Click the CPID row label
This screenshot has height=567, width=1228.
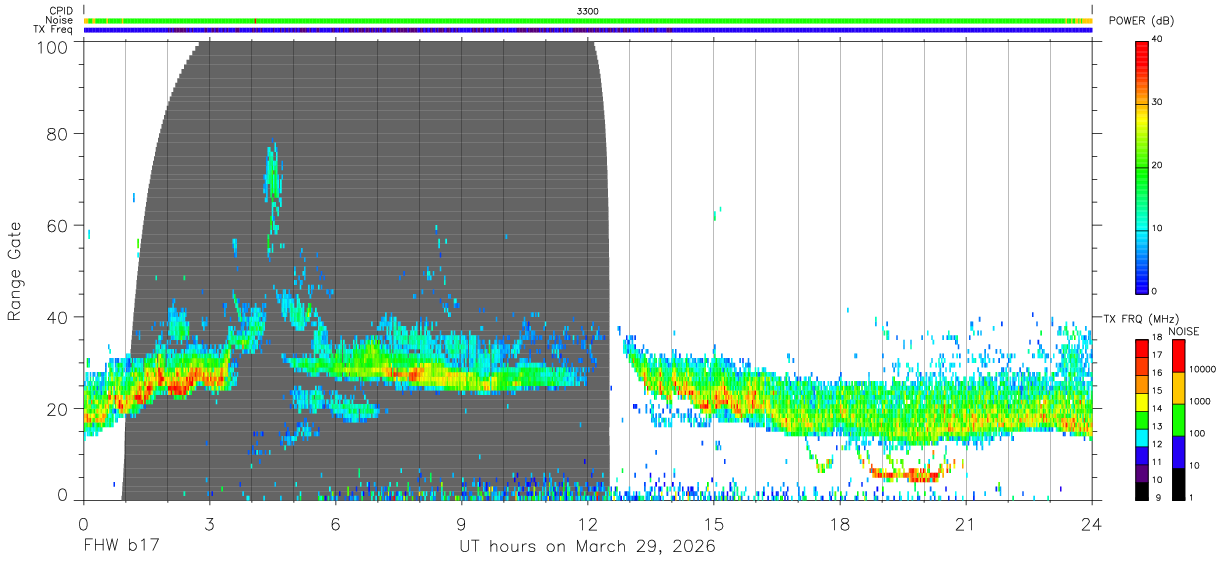[x=62, y=11]
